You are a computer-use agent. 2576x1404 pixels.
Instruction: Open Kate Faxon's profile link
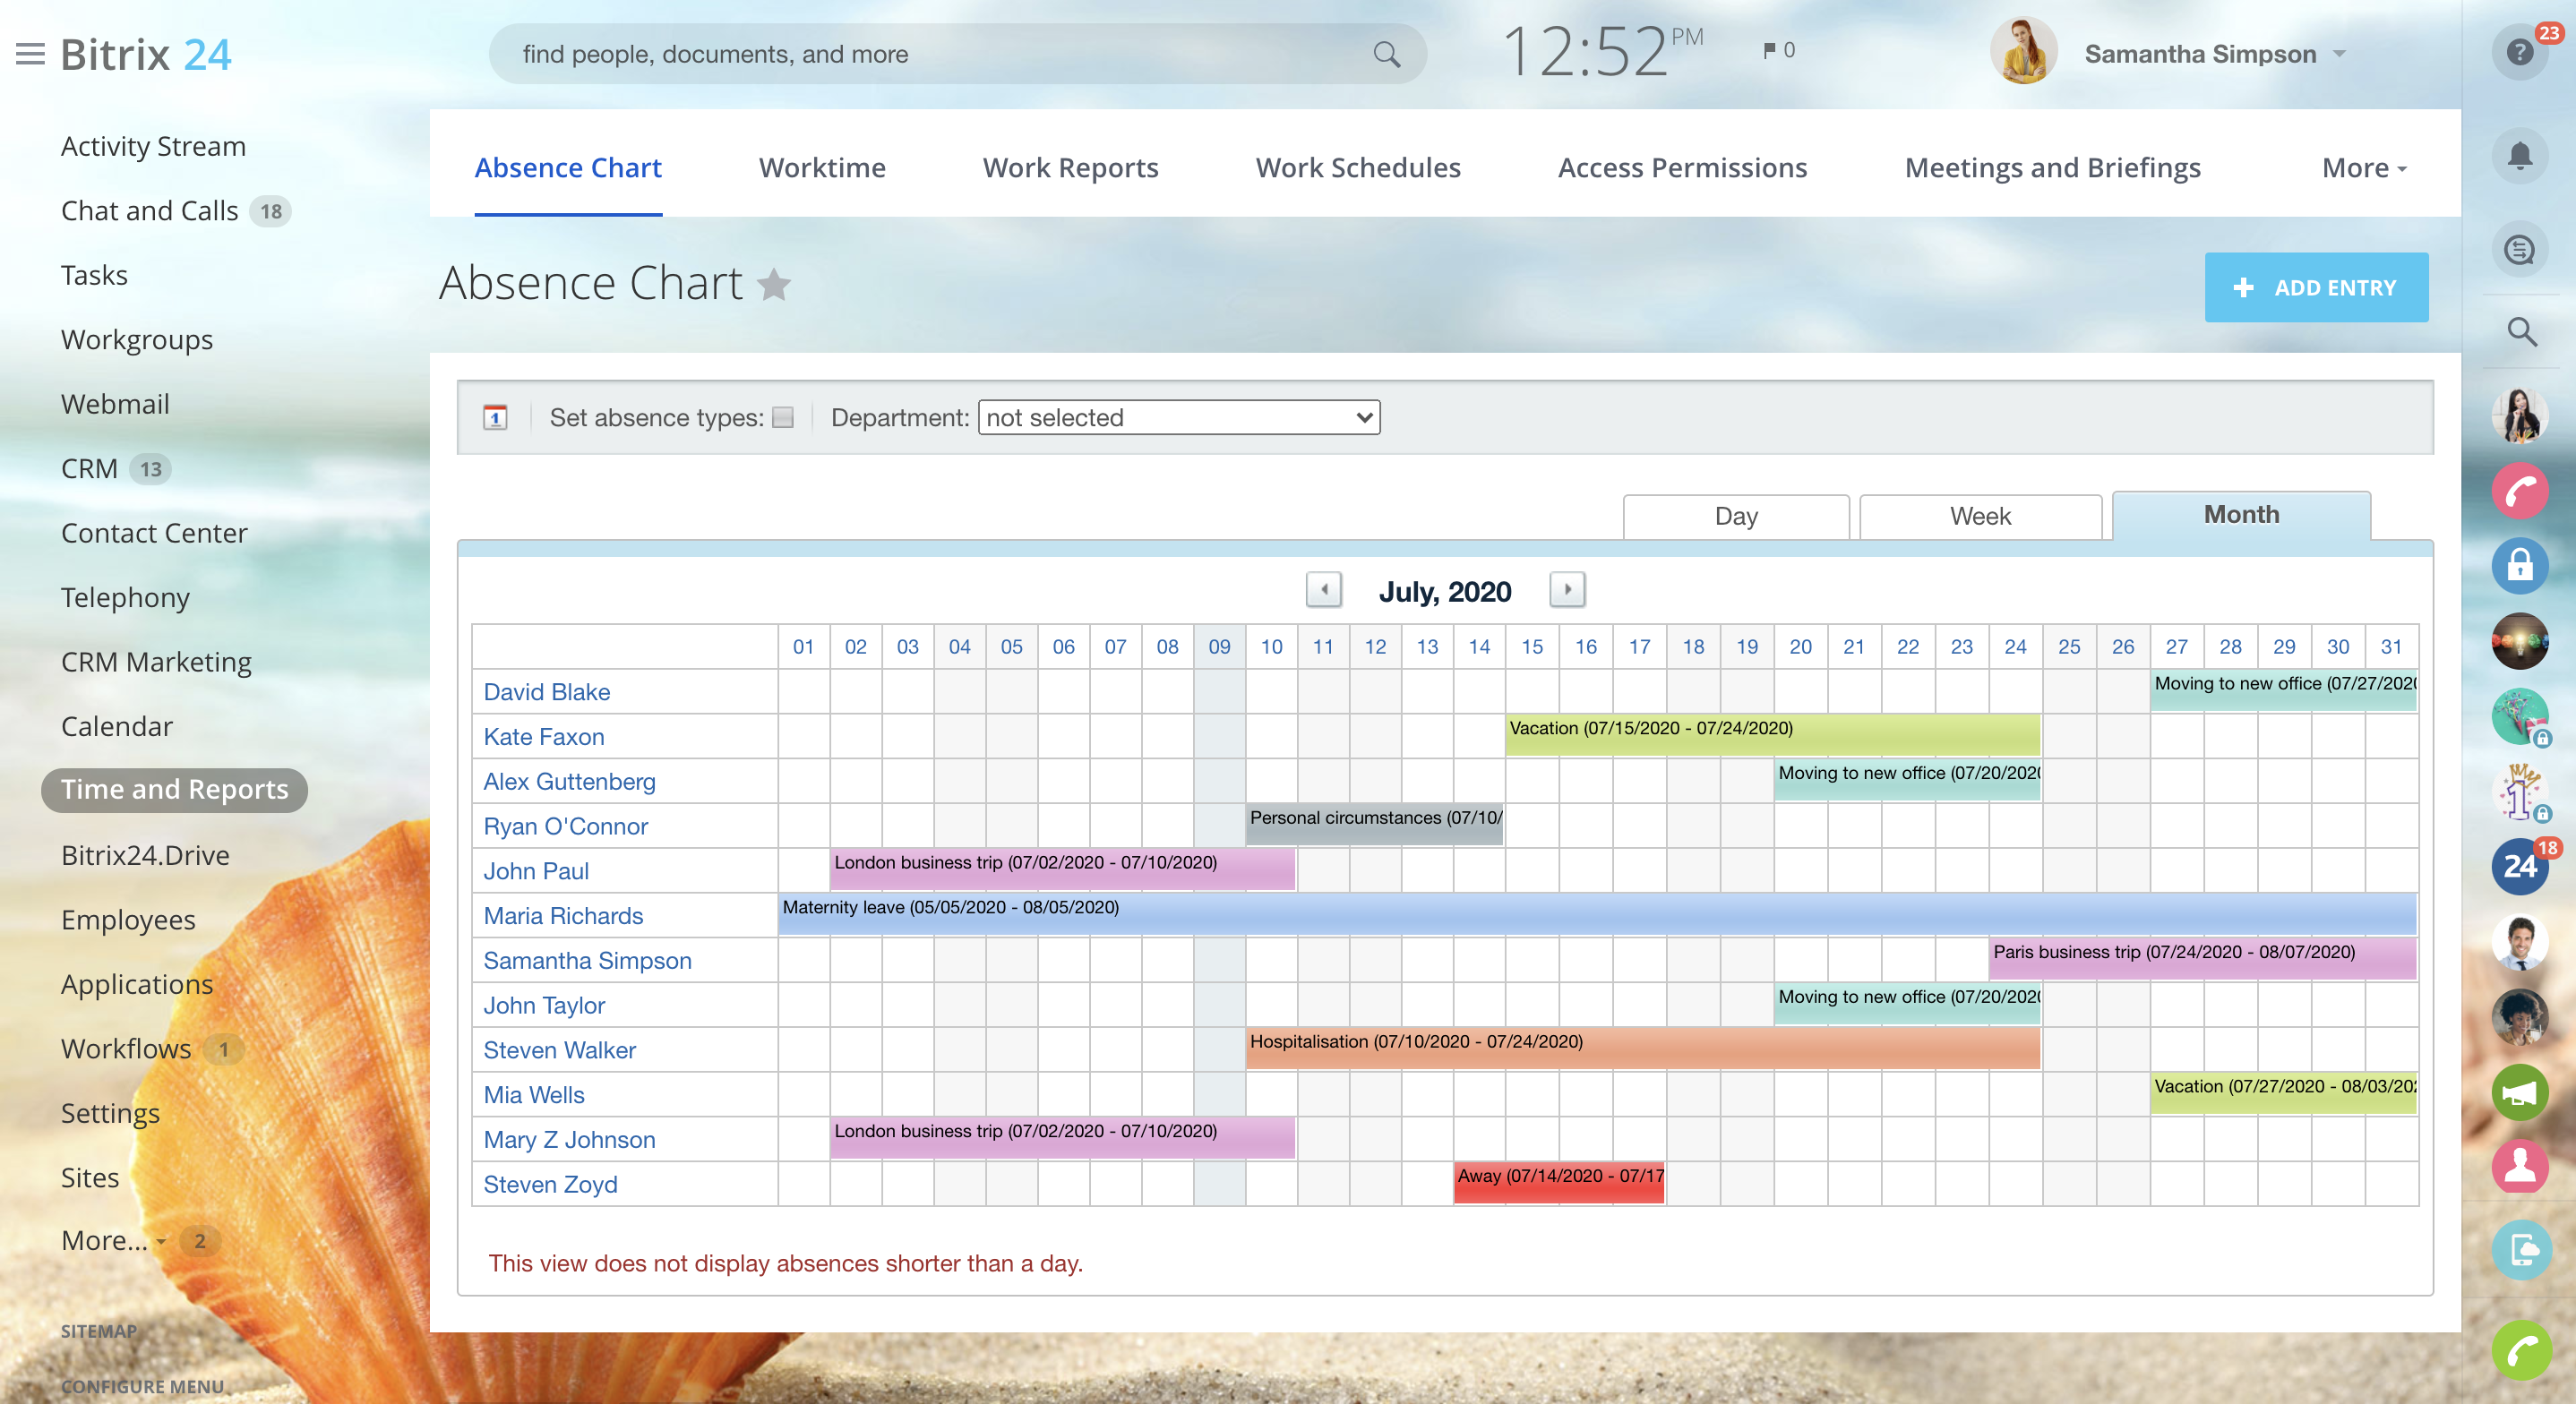click(x=543, y=737)
